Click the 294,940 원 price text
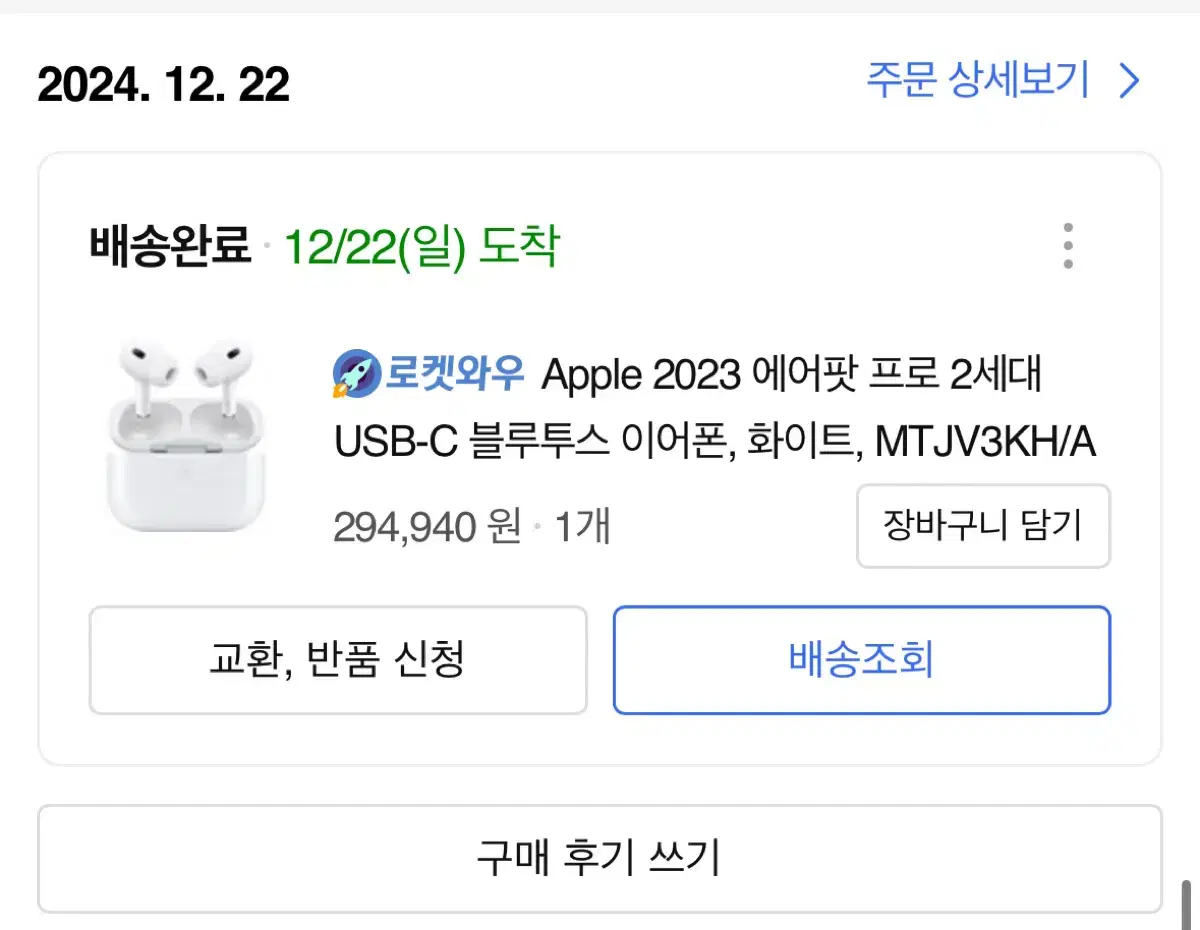The width and height of the screenshot is (1200, 930). pos(427,526)
